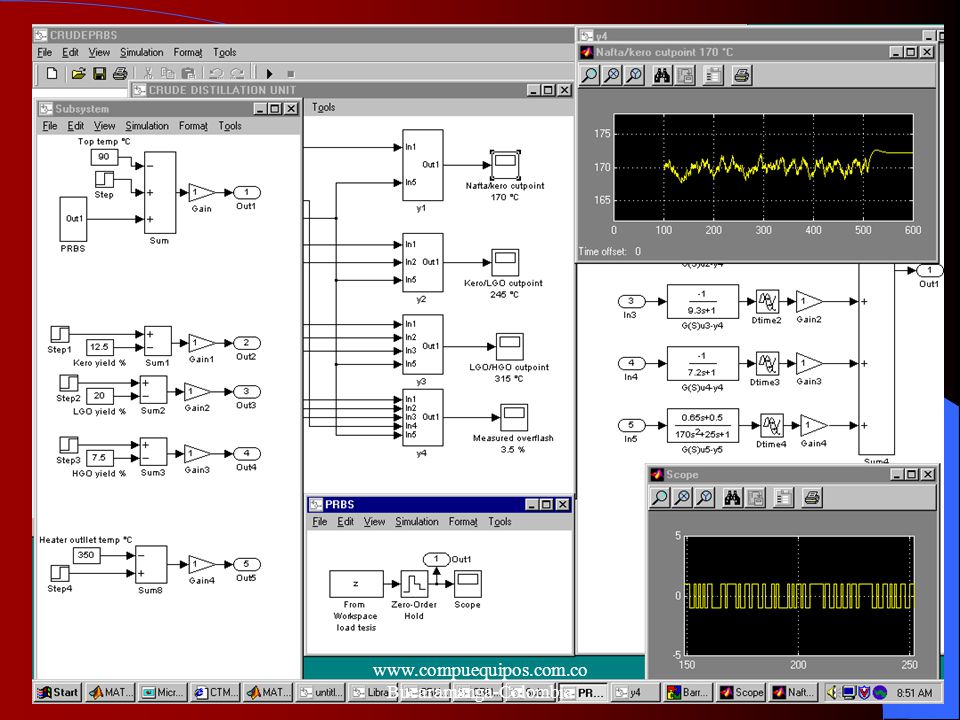Open the Tools menu in PRBS window
Screen dimensions: 960x720
point(500,522)
